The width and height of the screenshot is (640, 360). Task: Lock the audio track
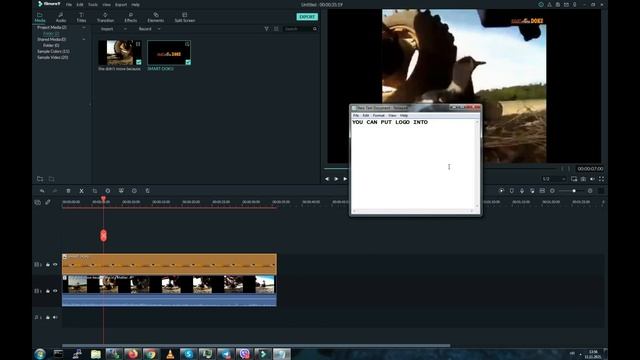point(48,317)
